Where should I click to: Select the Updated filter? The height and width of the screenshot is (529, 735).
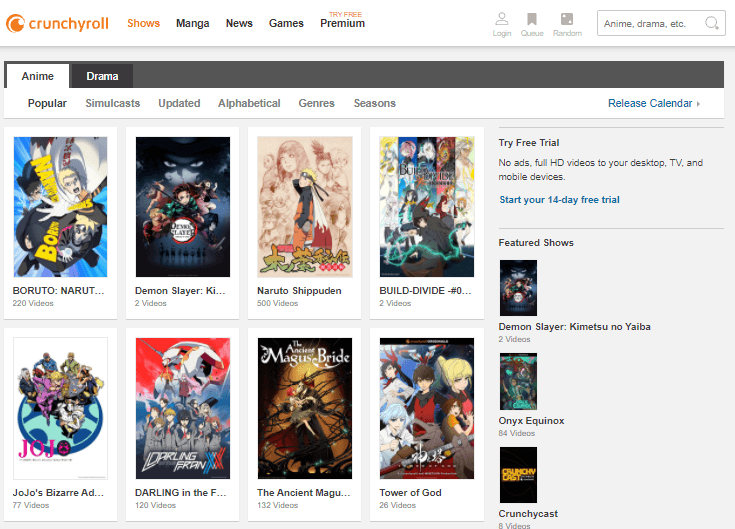click(179, 103)
